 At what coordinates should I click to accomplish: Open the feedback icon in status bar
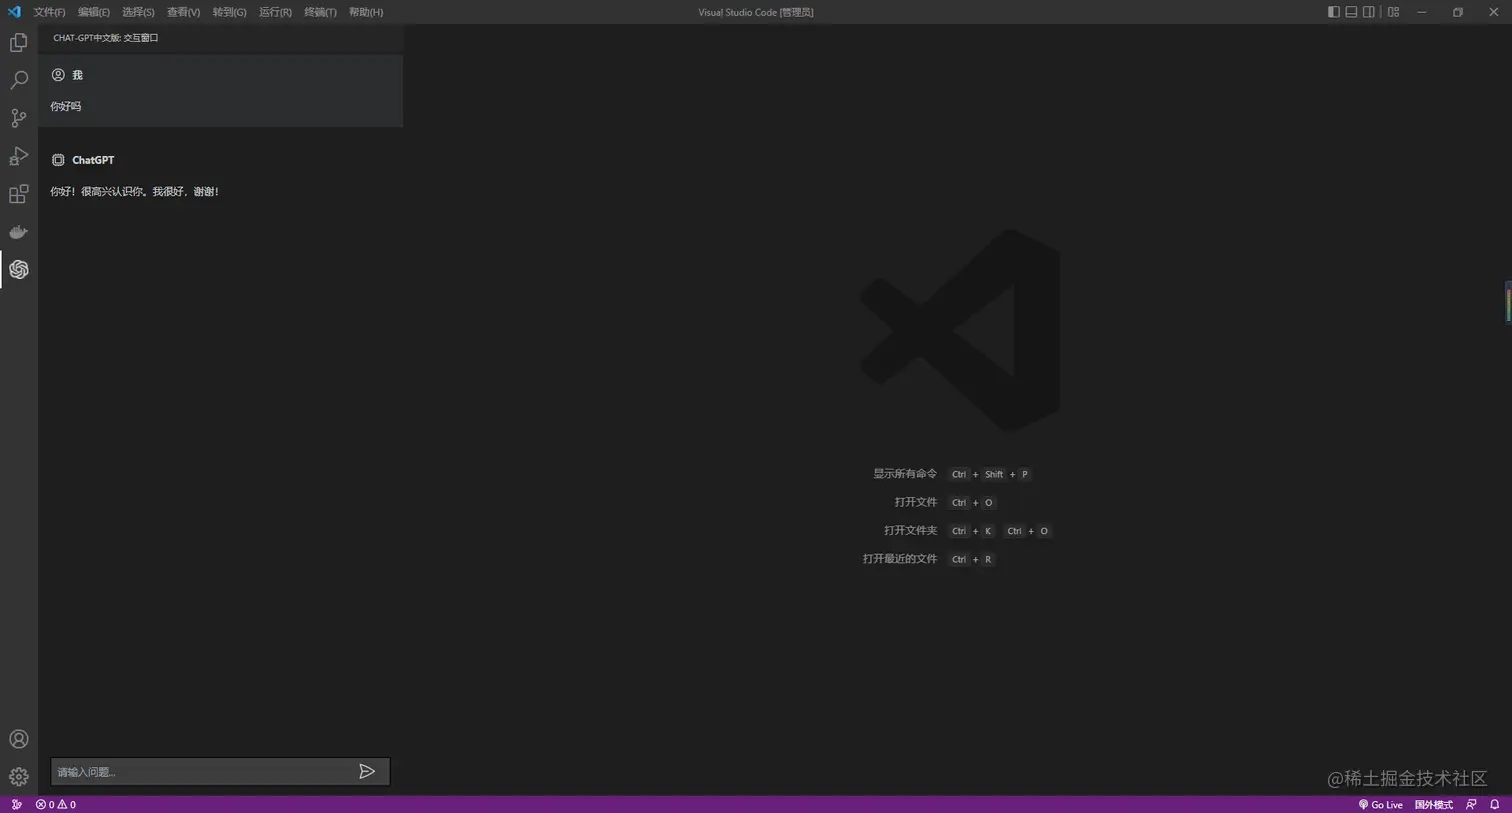pyautogui.click(x=1471, y=804)
